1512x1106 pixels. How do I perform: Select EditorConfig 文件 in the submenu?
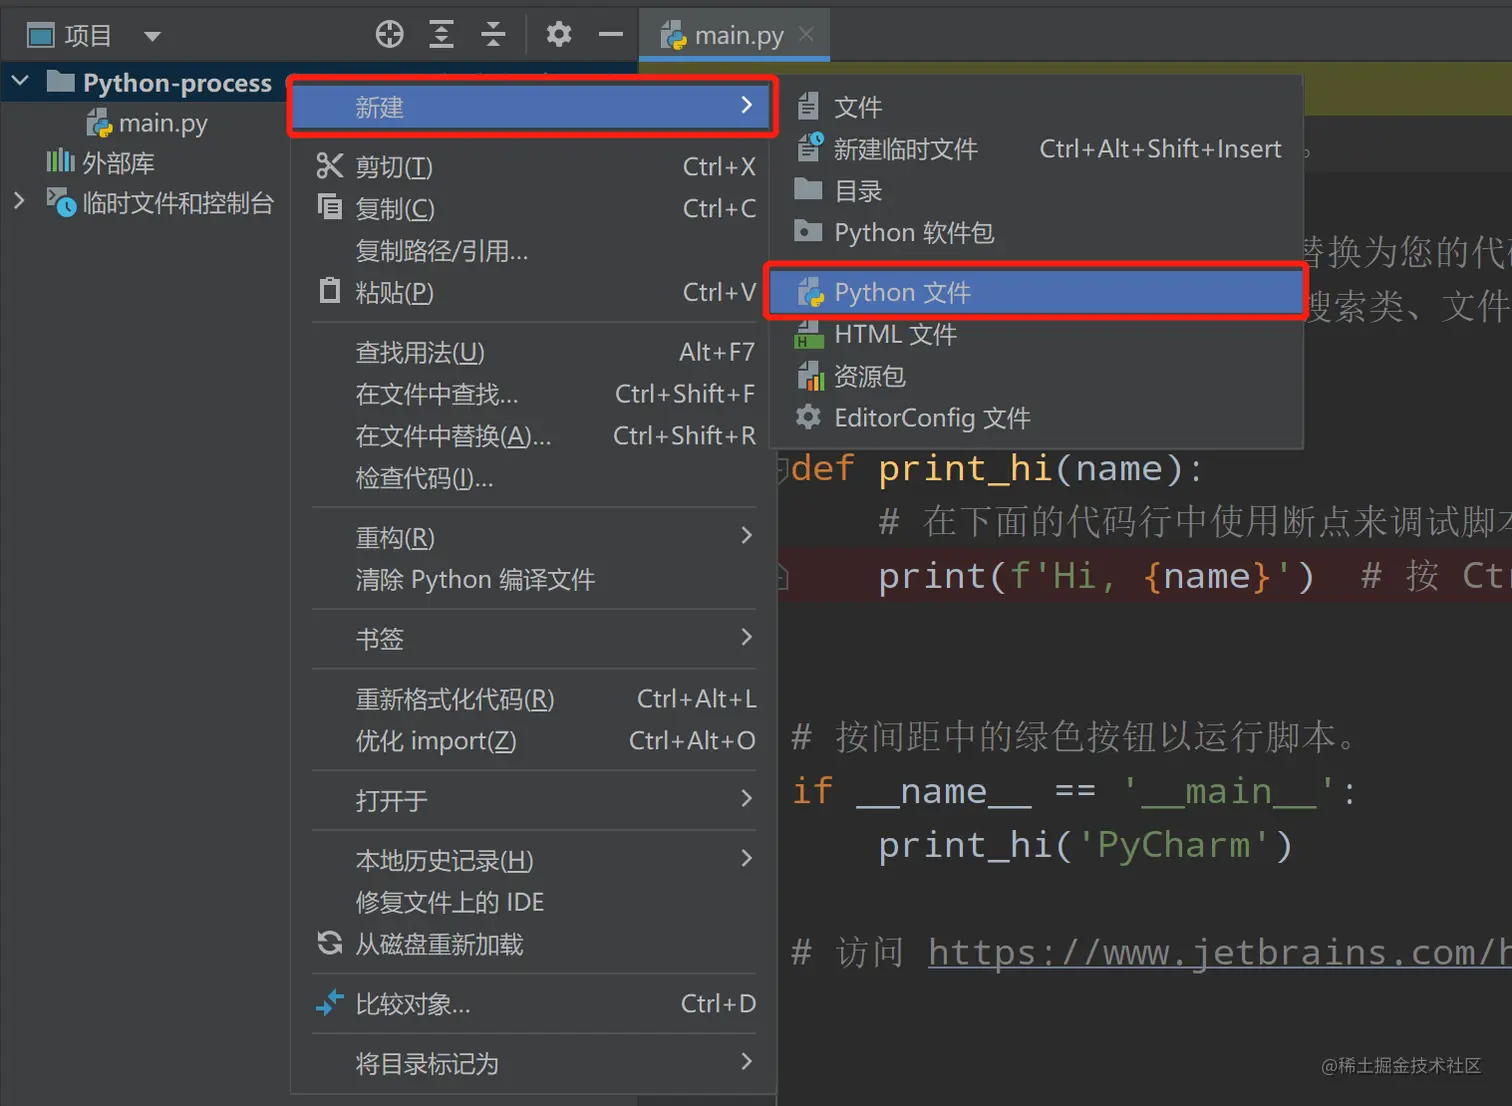point(1037,418)
